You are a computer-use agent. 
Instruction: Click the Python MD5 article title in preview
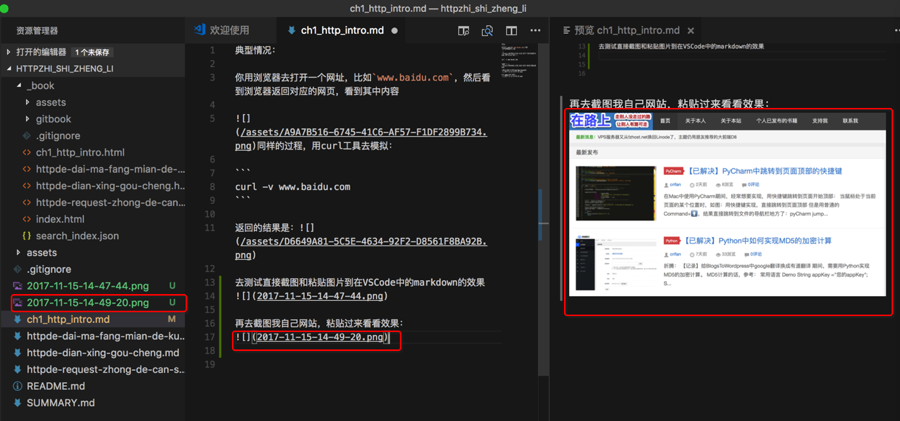[x=758, y=241]
